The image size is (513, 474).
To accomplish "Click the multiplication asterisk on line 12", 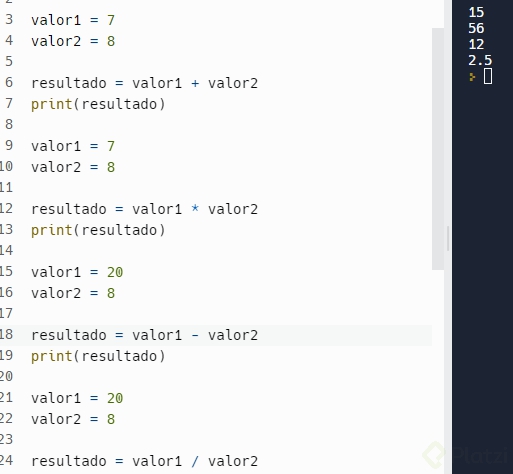I will [195, 208].
